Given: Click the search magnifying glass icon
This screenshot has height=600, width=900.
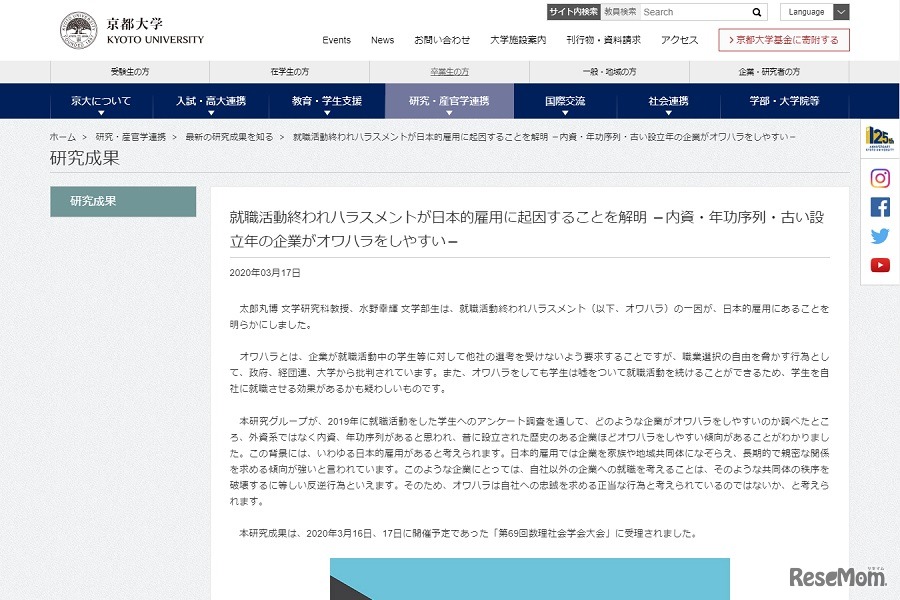Looking at the screenshot, I should (756, 12).
